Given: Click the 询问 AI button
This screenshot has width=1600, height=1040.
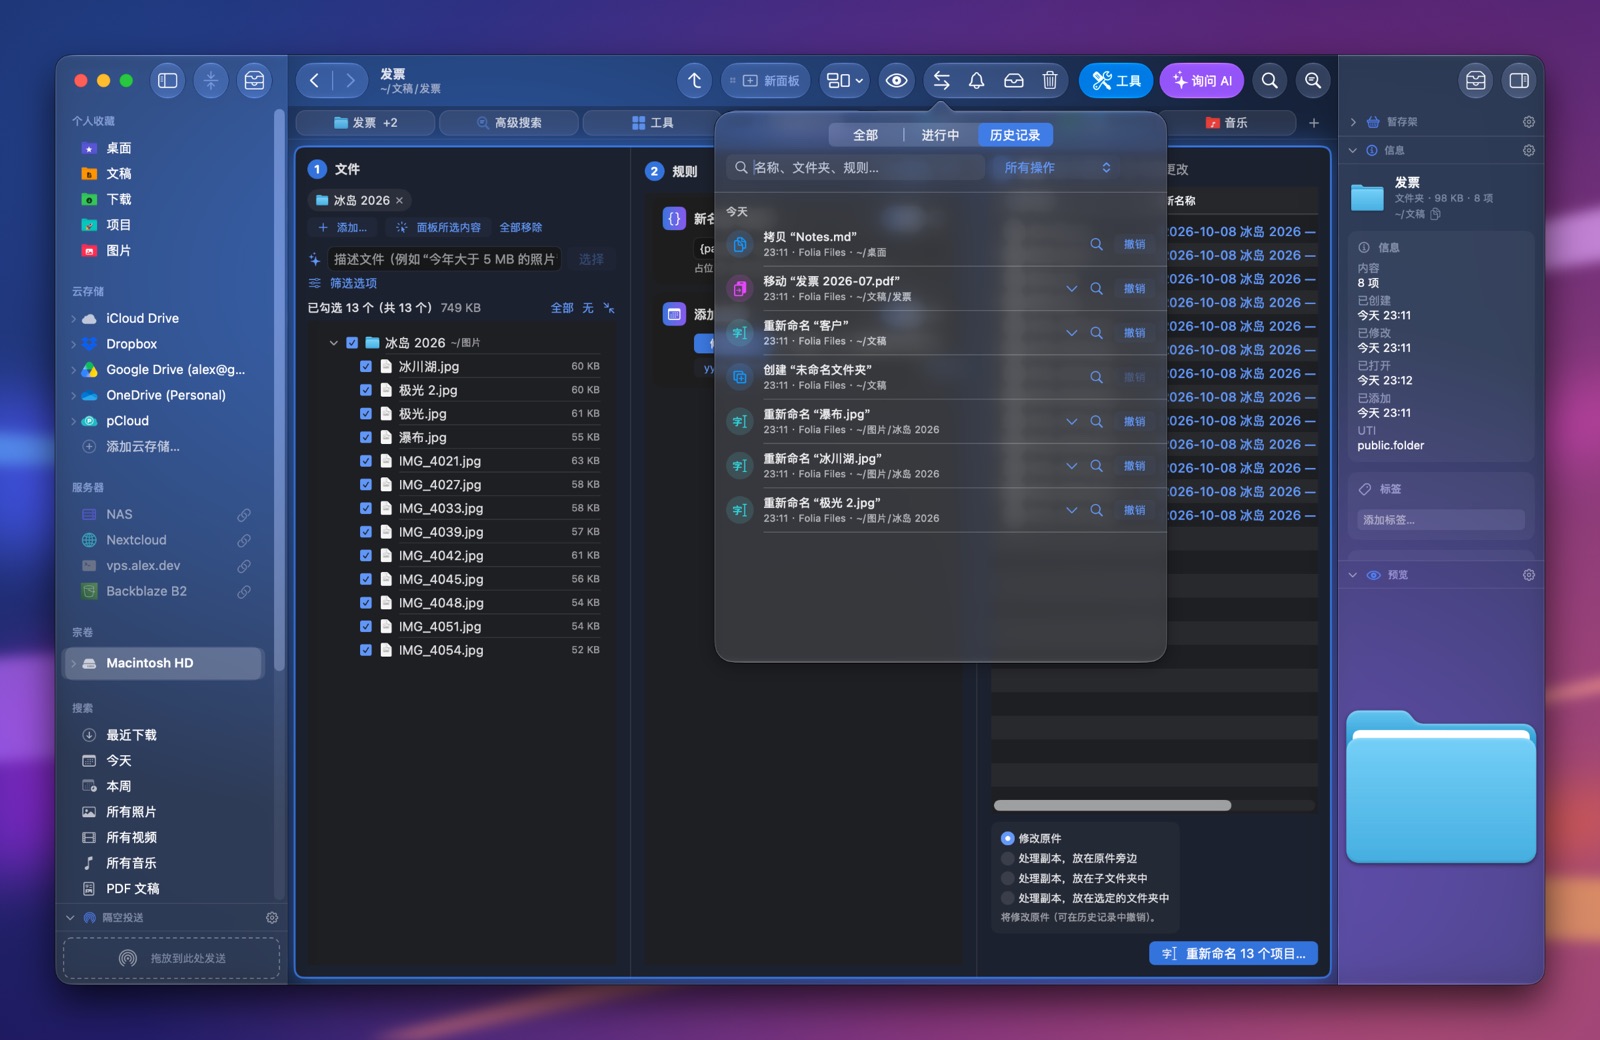Looking at the screenshot, I should [x=1203, y=81].
